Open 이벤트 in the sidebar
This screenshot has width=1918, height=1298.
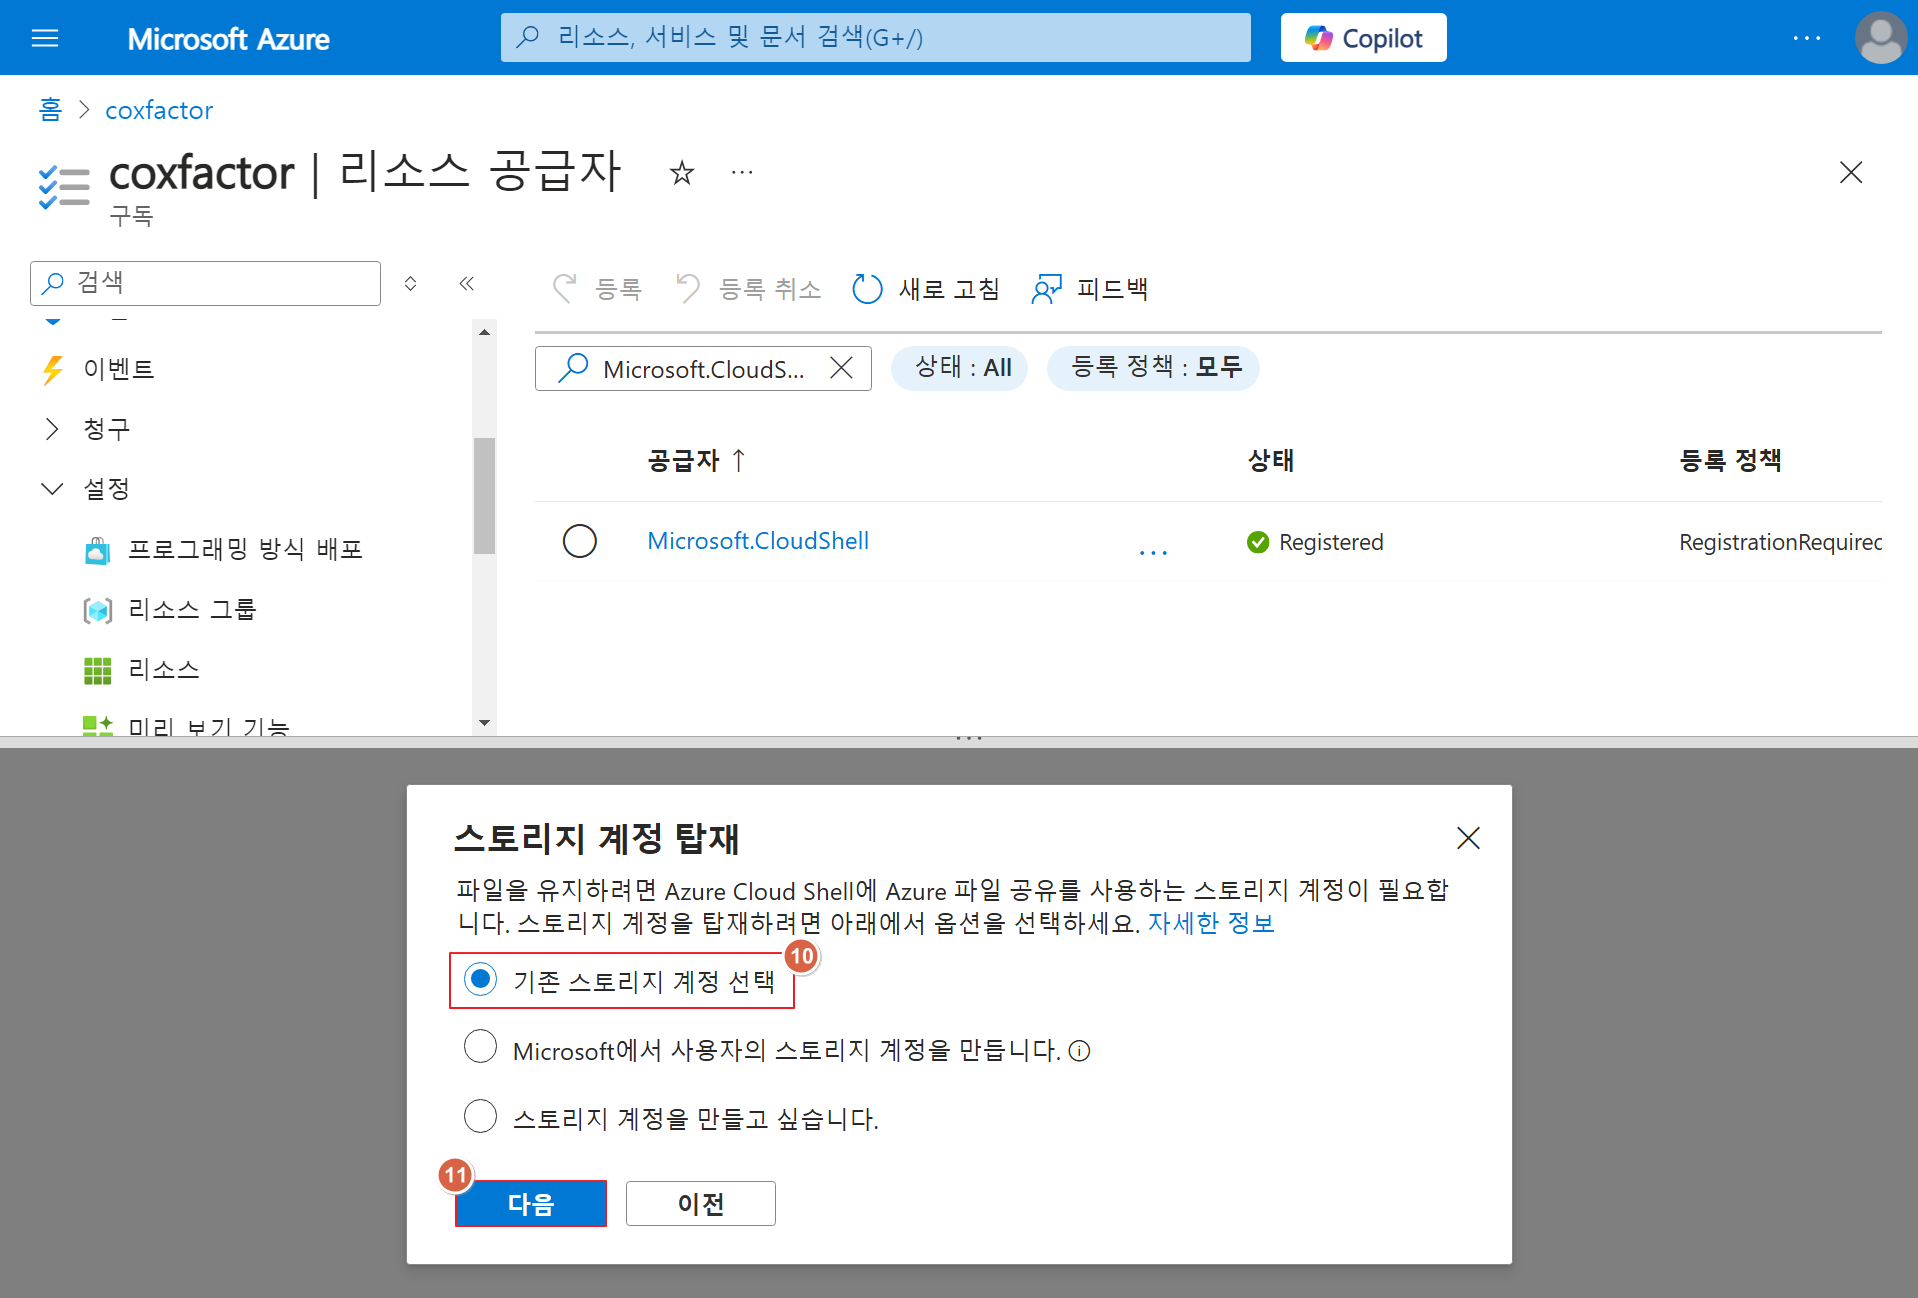(119, 369)
